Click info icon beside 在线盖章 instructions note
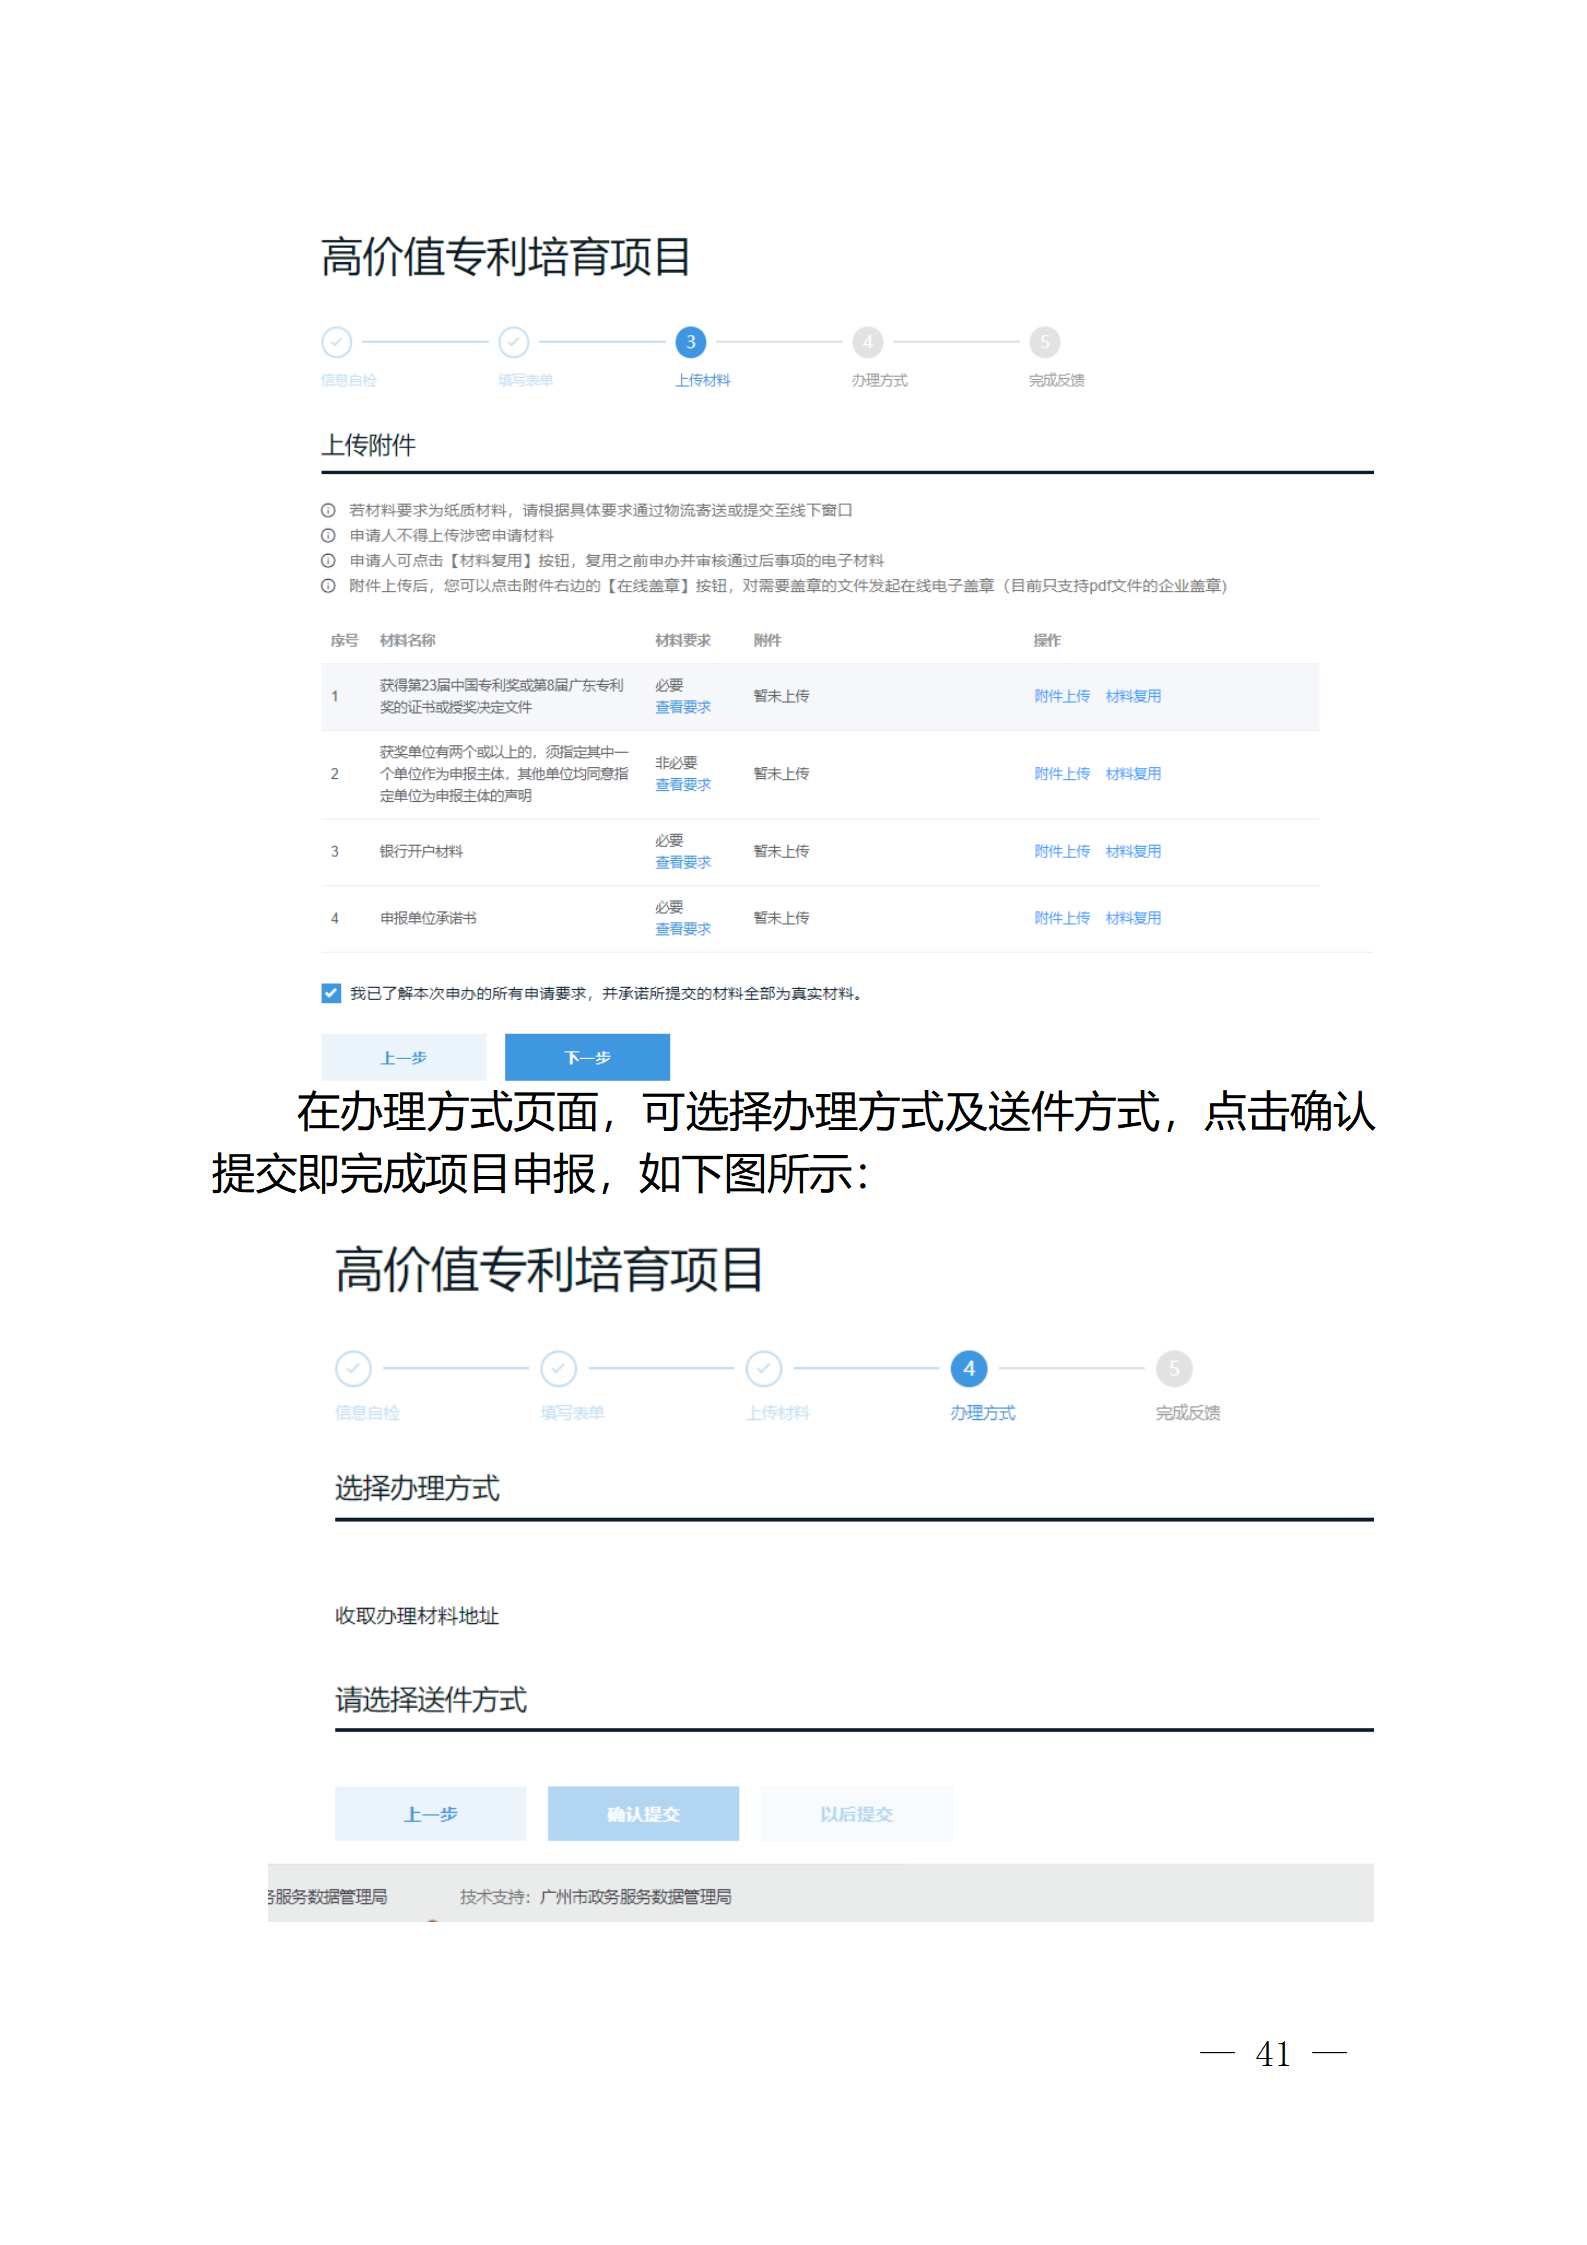The image size is (1587, 2245). (x=328, y=585)
